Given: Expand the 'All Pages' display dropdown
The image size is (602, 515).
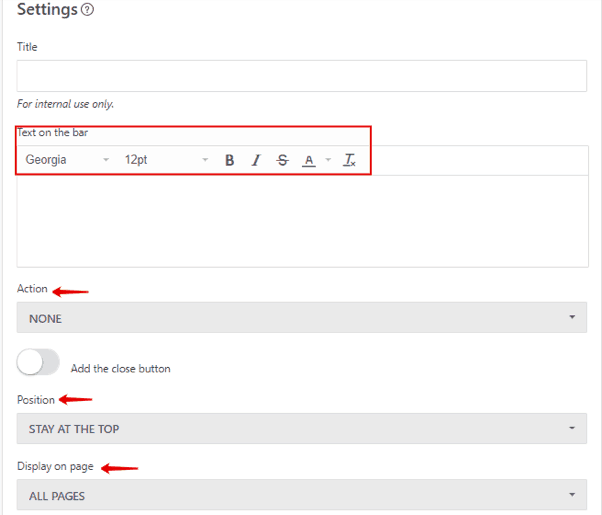Looking at the screenshot, I should [x=301, y=495].
